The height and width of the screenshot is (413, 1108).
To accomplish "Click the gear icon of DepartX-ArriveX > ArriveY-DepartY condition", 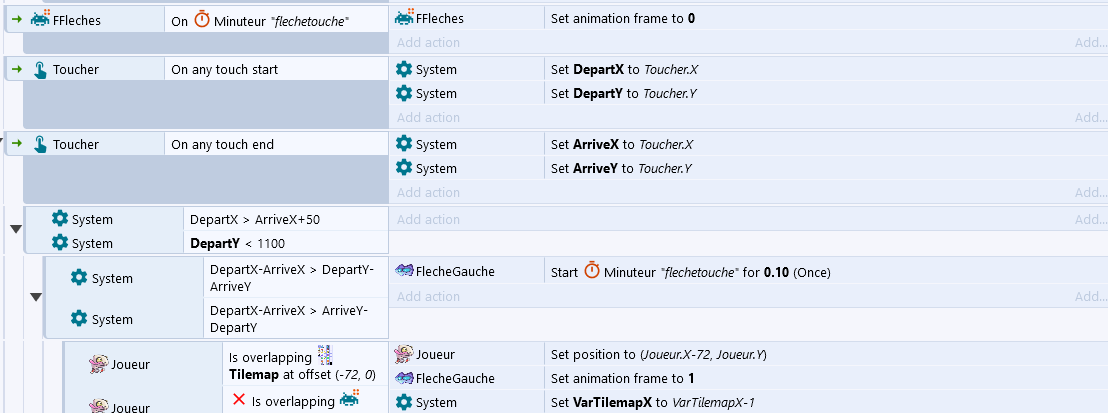I will (x=79, y=319).
